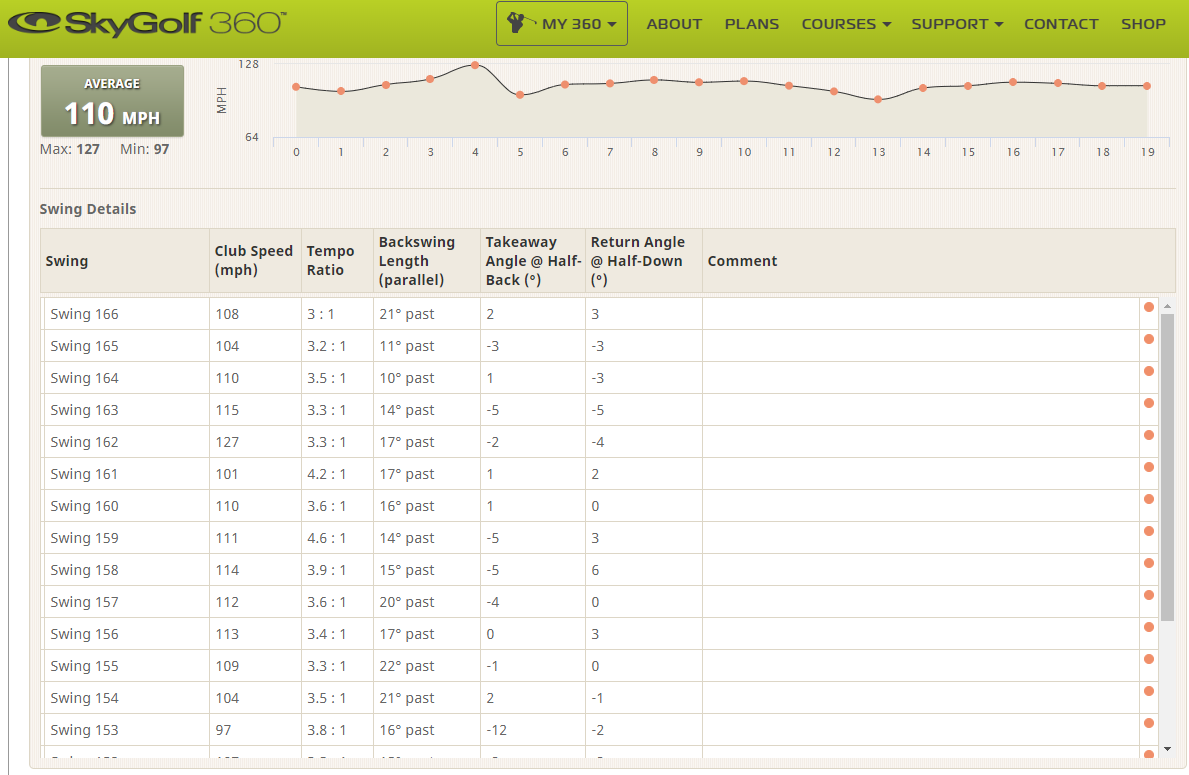Select the Swing 166 row label
The width and height of the screenshot is (1189, 775).
[x=84, y=314]
